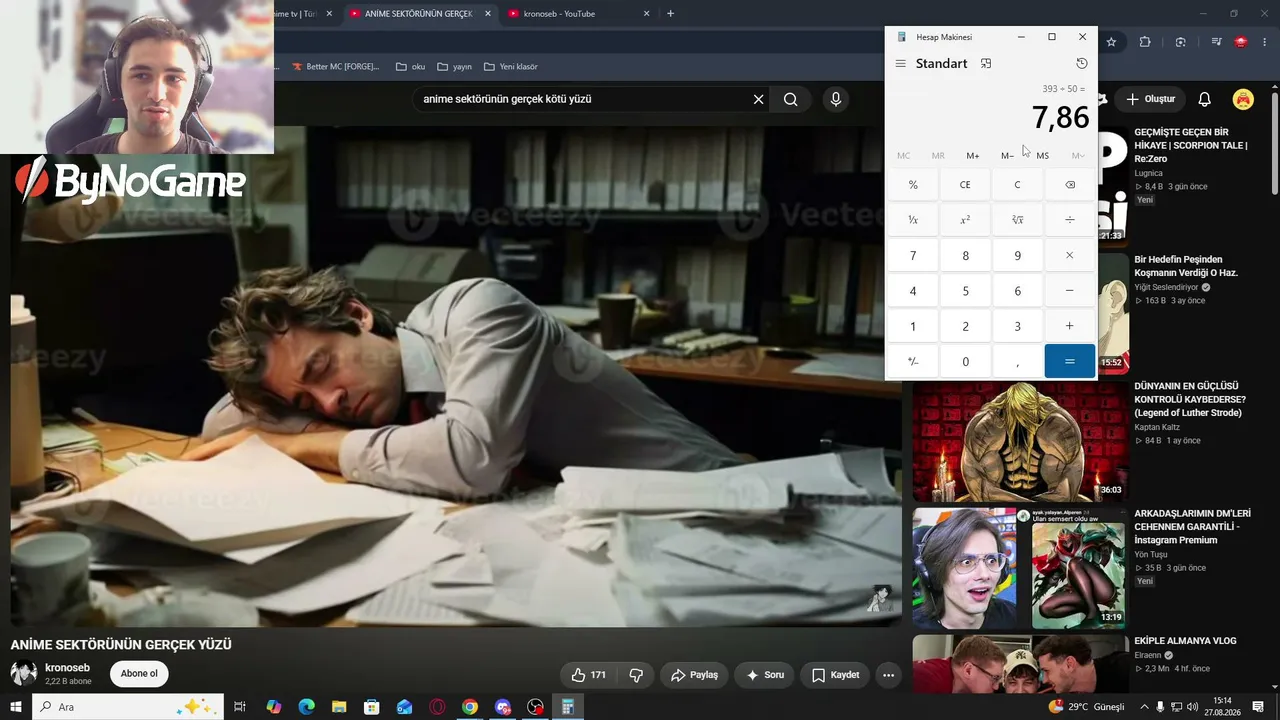Screen dimensions: 1280x720
Task: Click digit 0 on Calculator keypad
Action: coord(965,361)
